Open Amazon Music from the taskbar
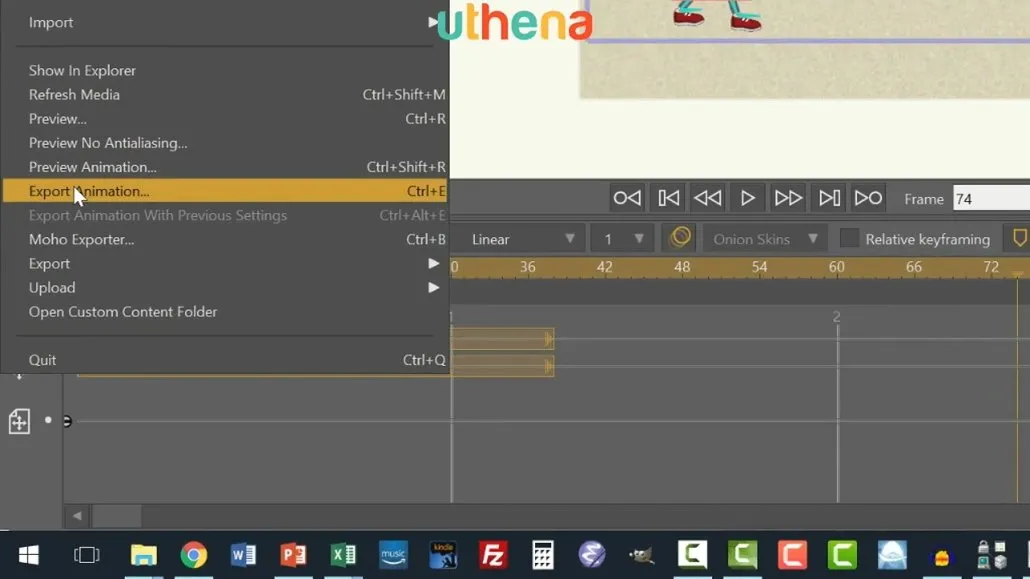1030x579 pixels. 393,556
